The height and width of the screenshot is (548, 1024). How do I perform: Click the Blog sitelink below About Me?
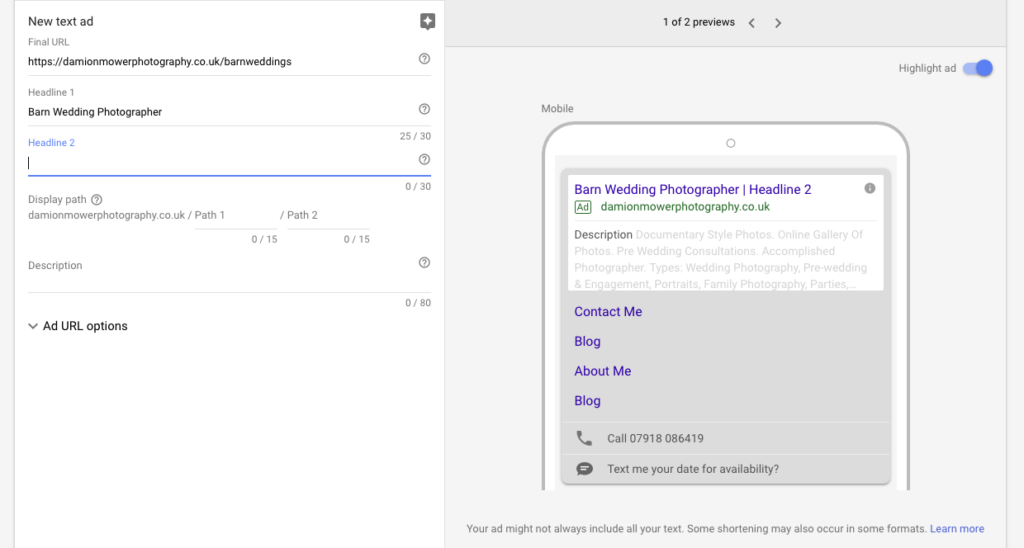[x=587, y=401]
